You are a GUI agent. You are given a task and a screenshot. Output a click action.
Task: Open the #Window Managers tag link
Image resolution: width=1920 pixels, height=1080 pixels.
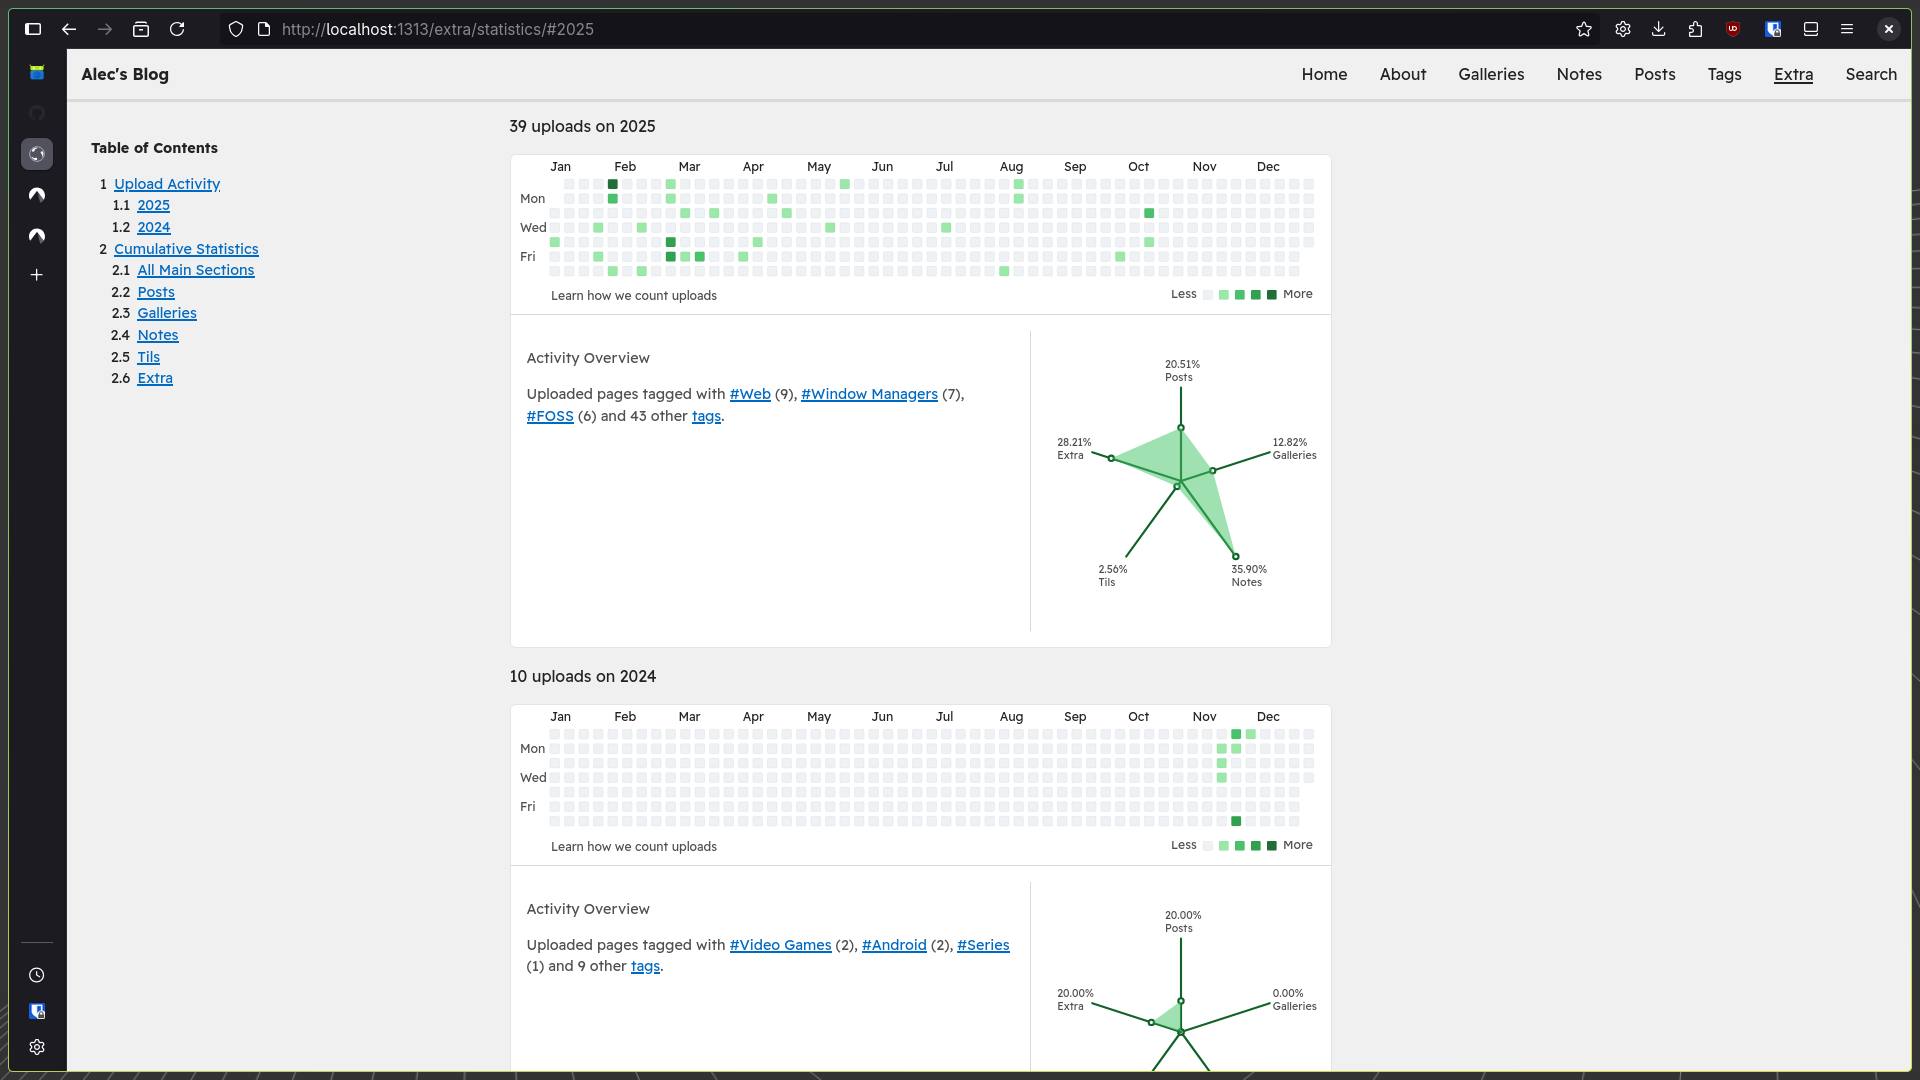(x=869, y=394)
